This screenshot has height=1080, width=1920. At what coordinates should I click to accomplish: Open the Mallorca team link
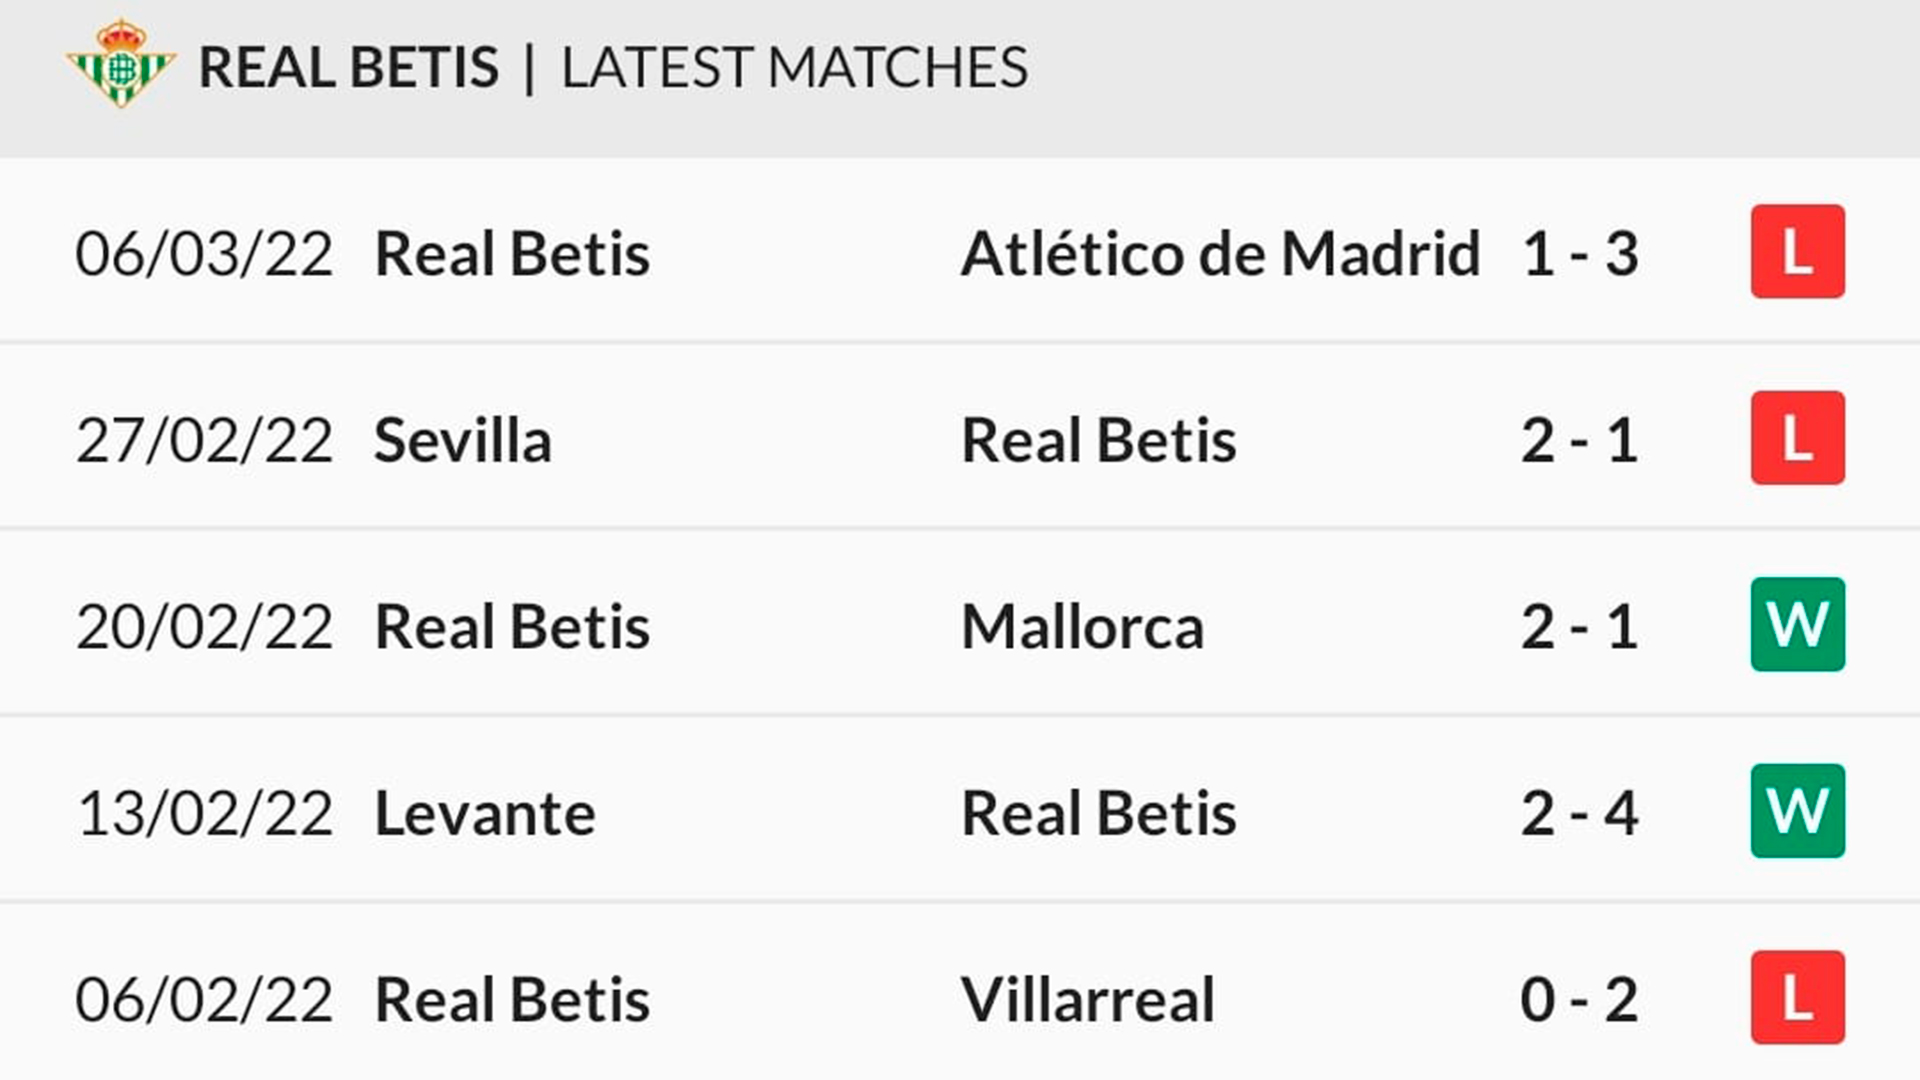1082,627
